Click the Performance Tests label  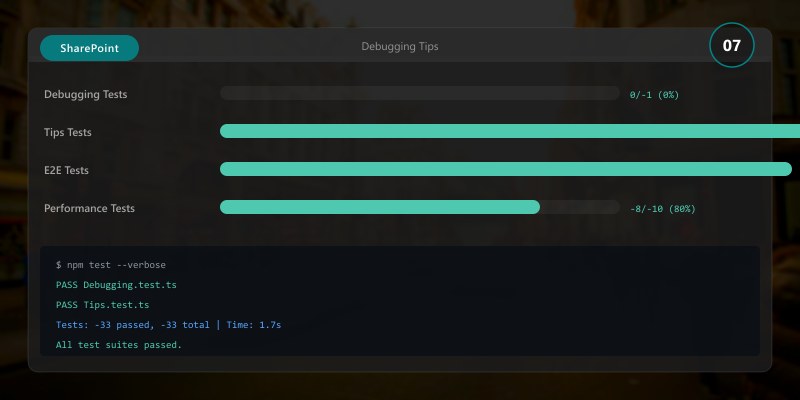pos(89,208)
